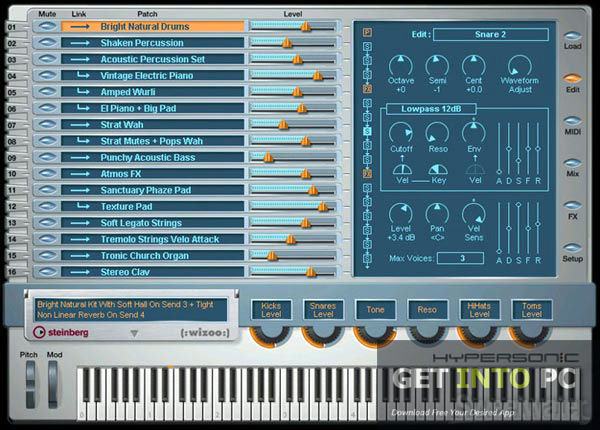Select the Atmos FX patch
Screen dimensions: 600x430
pos(153,174)
